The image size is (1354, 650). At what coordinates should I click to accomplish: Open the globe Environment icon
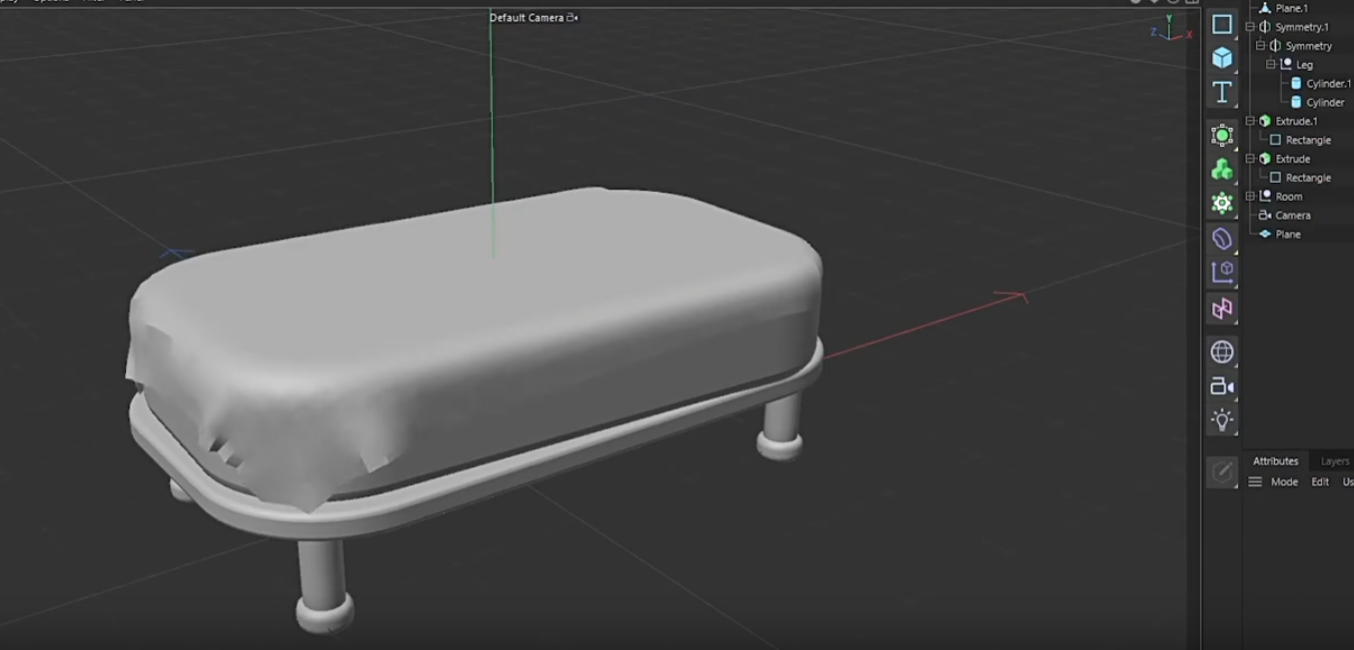click(x=1222, y=352)
